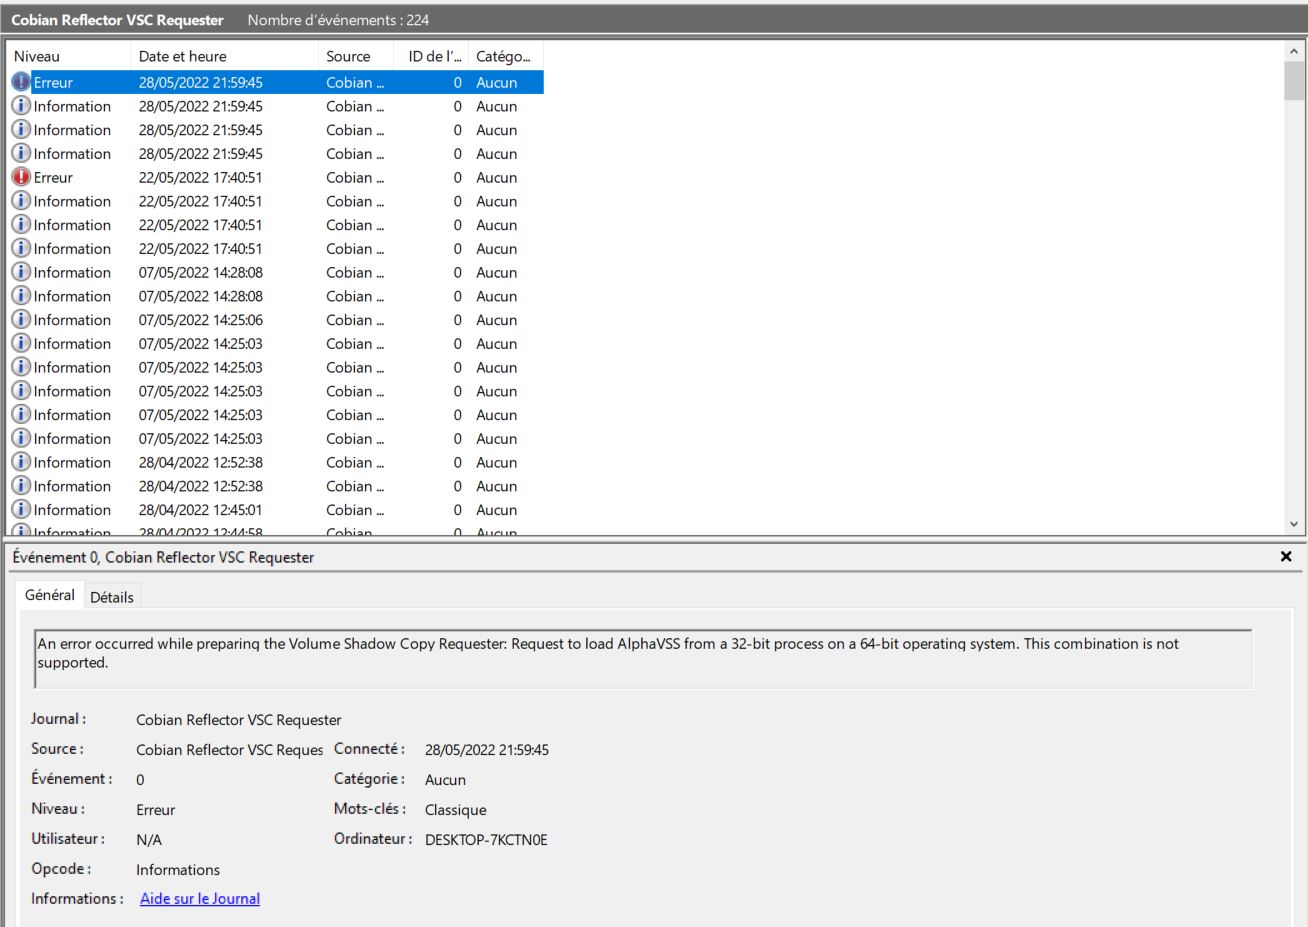Viewport: 1308px width, 927px height.
Task: Select the Information event at 28/04/2022 12:45:01
Action: (x=277, y=510)
